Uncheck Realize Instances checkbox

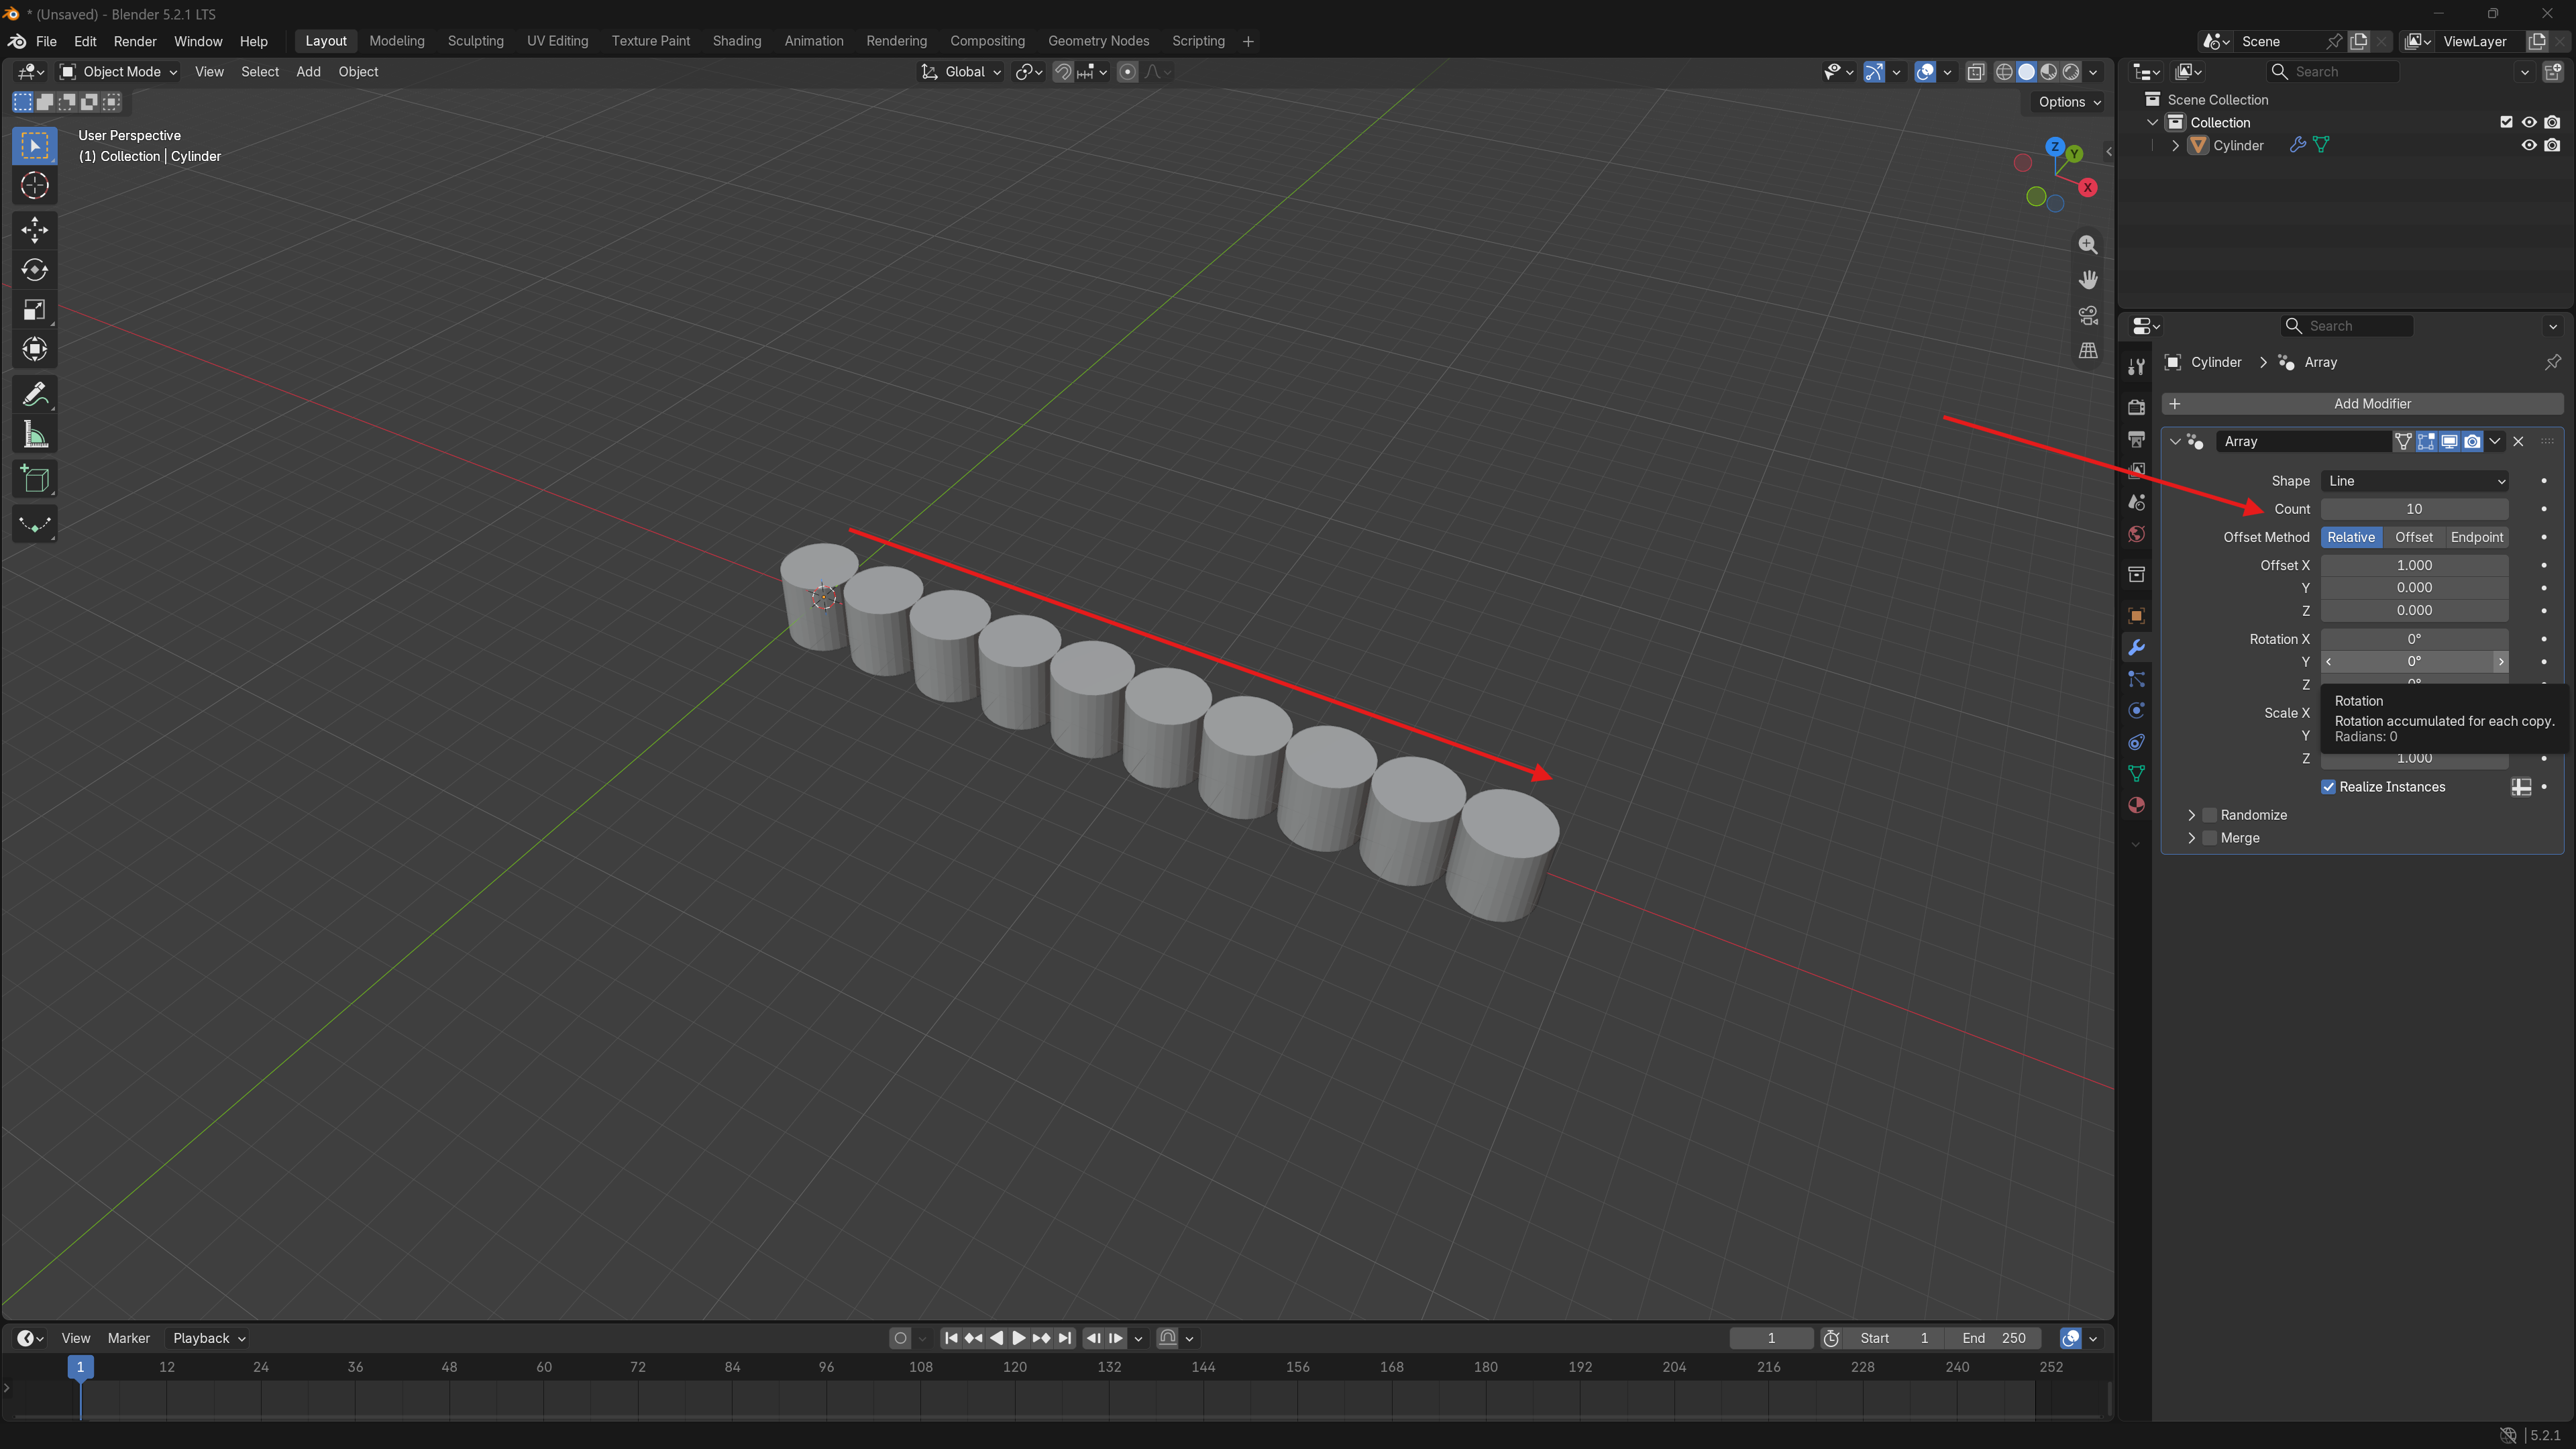[2328, 787]
